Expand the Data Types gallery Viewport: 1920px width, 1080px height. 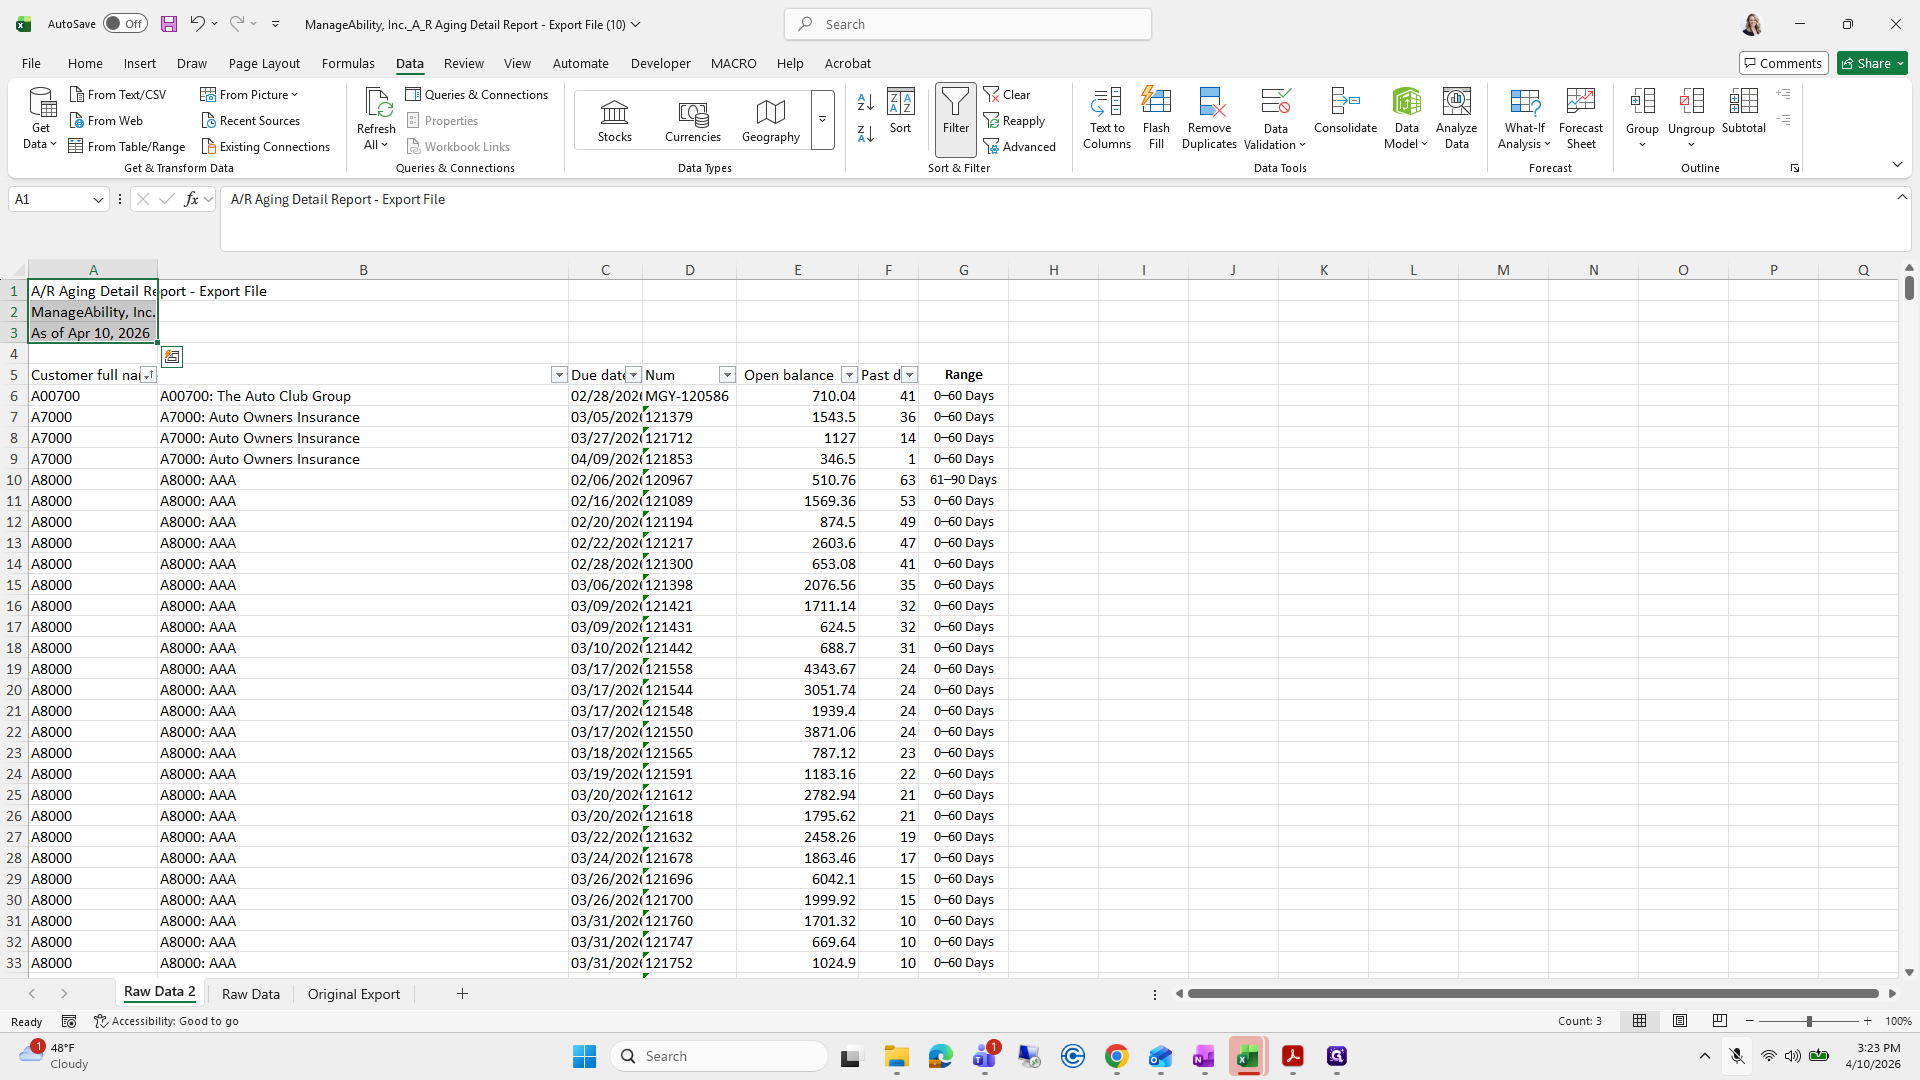(822, 120)
